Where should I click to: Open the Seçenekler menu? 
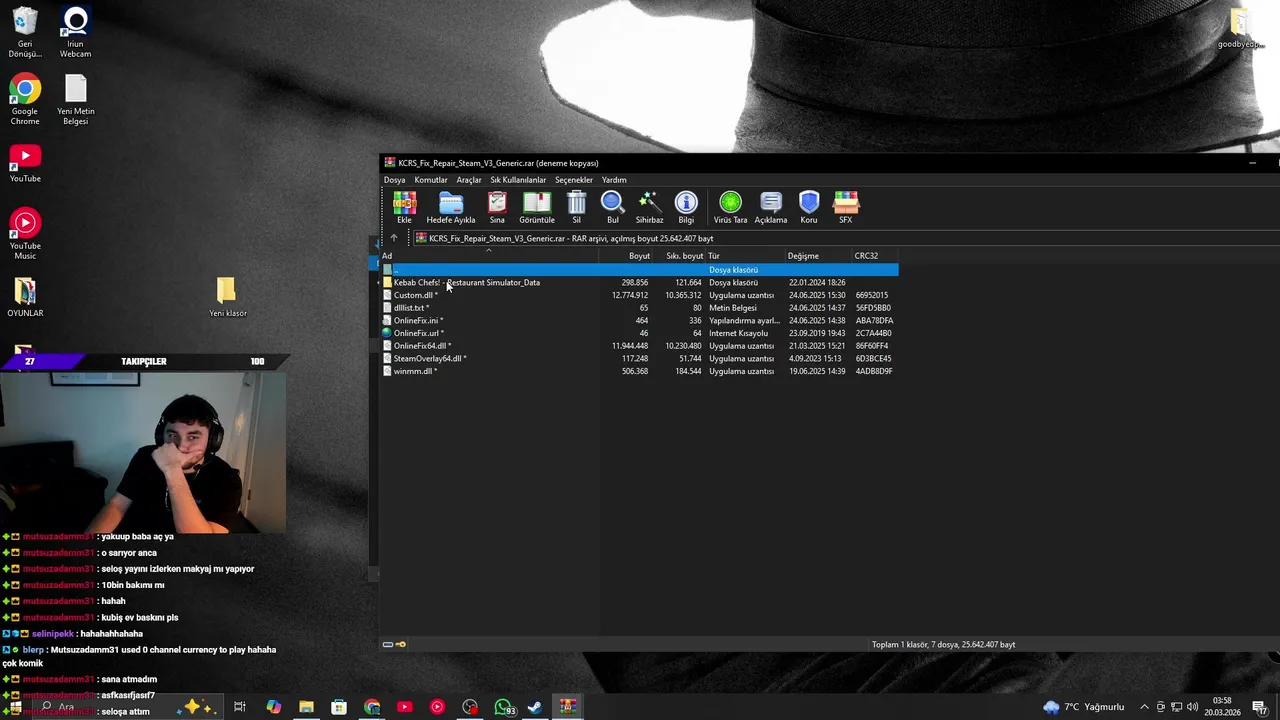(574, 180)
